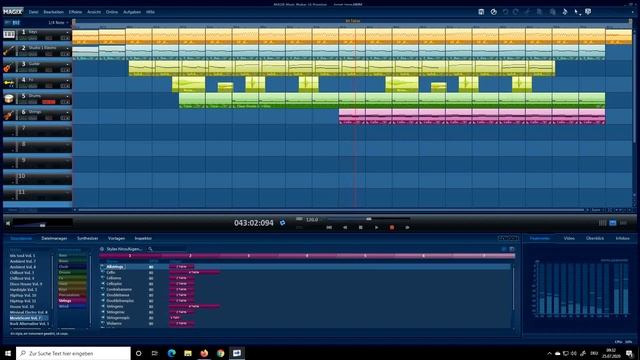Click the tempo value 120.0
This screenshot has height=360, width=640.
pyautogui.click(x=312, y=219)
